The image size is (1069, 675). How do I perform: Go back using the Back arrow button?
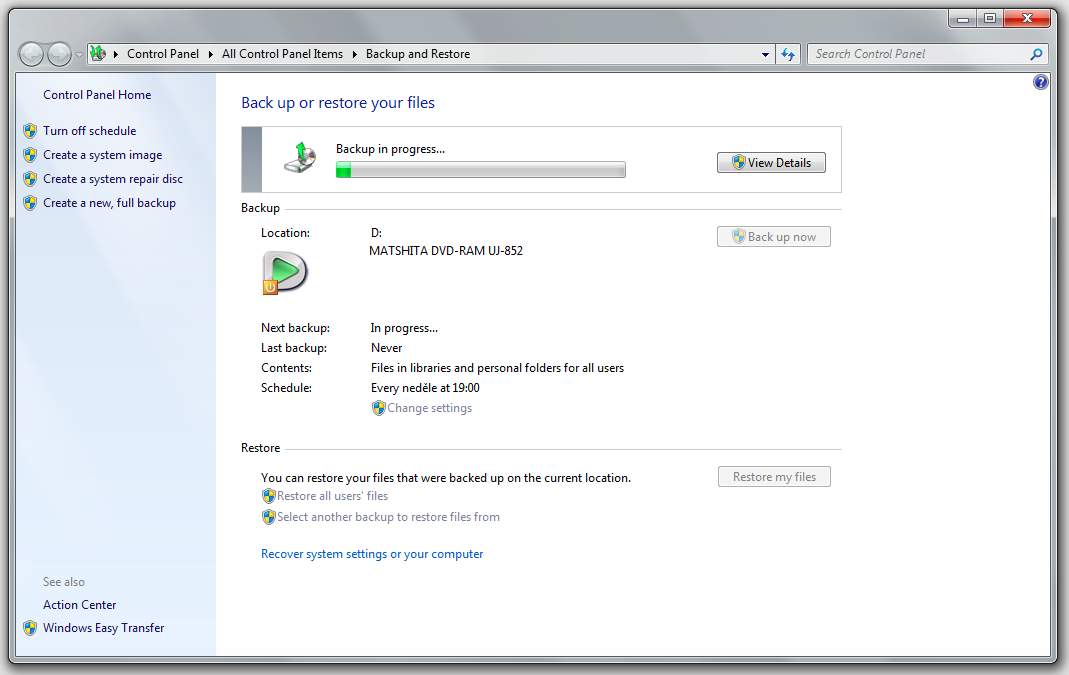tap(31, 54)
